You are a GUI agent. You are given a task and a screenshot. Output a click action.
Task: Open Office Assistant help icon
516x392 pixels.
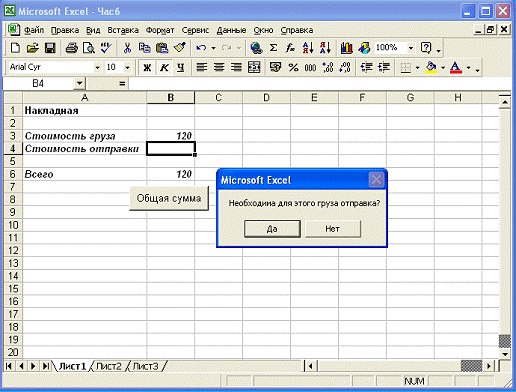[426, 48]
